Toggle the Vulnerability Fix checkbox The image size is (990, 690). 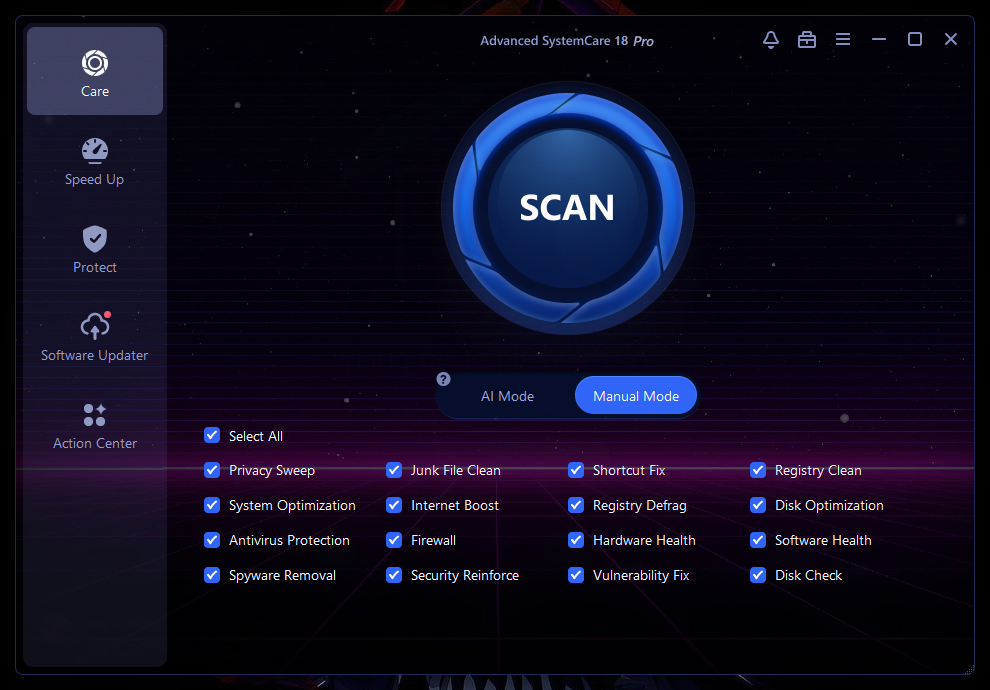pos(576,575)
